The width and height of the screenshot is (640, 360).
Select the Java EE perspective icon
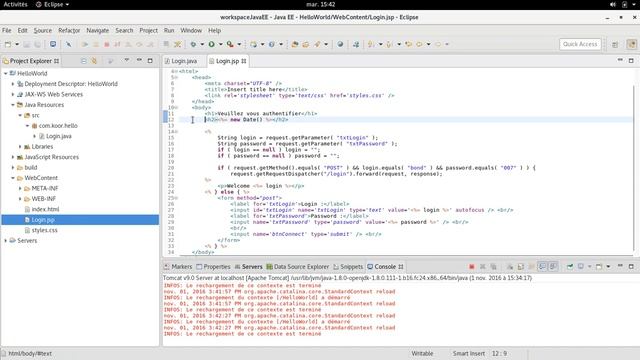pos(631,44)
